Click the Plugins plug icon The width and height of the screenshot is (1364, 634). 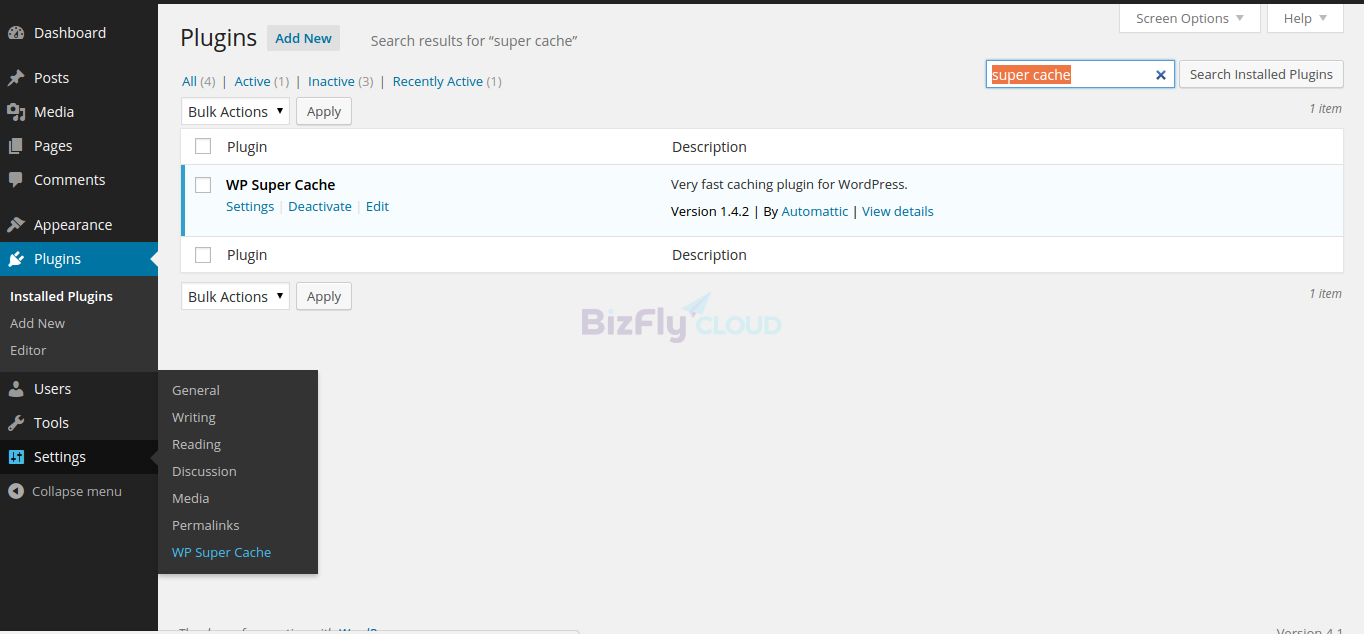tap(16, 259)
